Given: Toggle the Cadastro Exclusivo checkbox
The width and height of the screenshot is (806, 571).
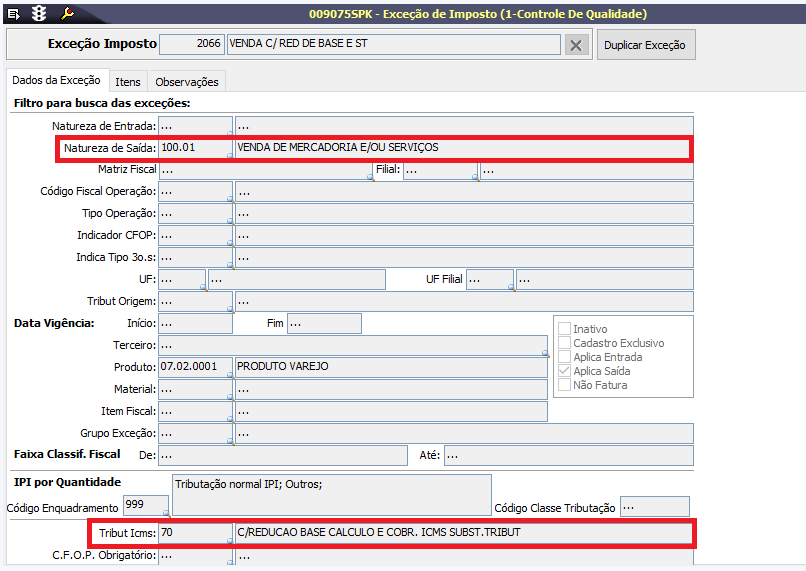Looking at the screenshot, I should pos(564,343).
